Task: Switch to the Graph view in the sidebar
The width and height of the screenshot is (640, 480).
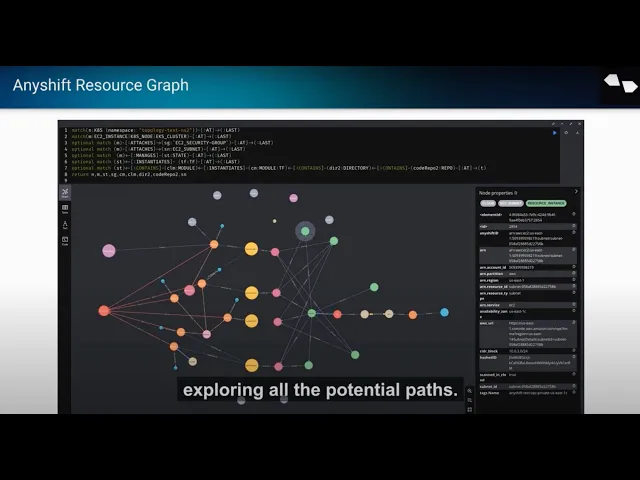Action: 65,193
